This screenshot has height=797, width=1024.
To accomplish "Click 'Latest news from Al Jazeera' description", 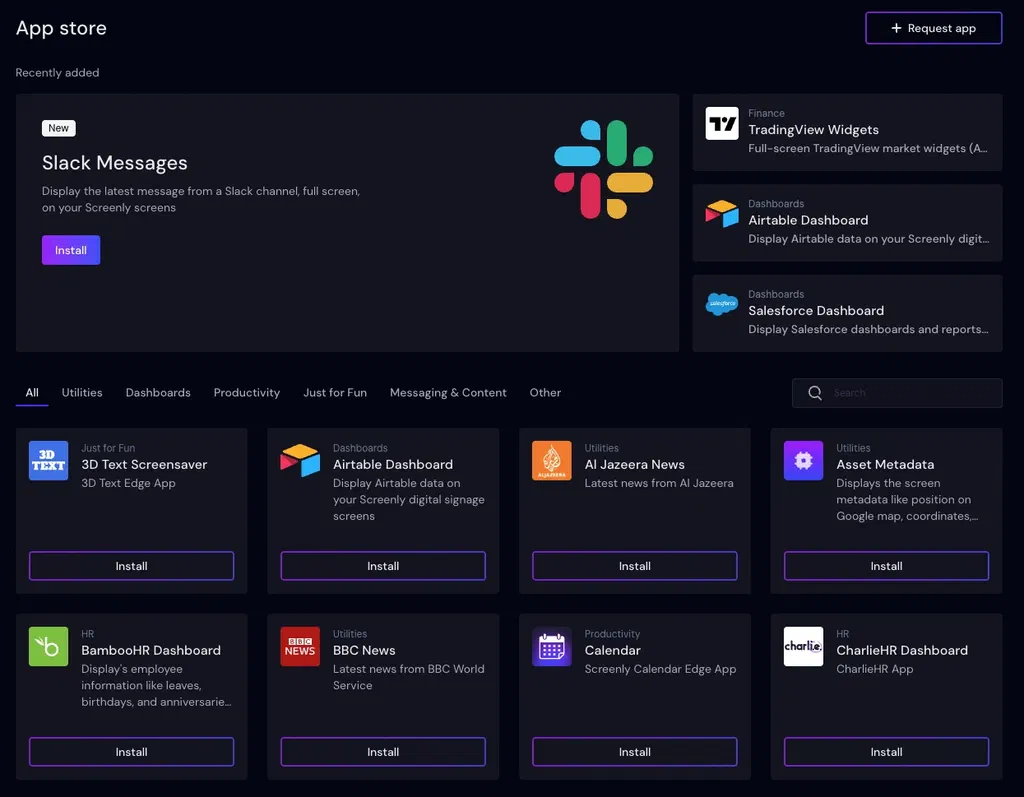I will (658, 483).
